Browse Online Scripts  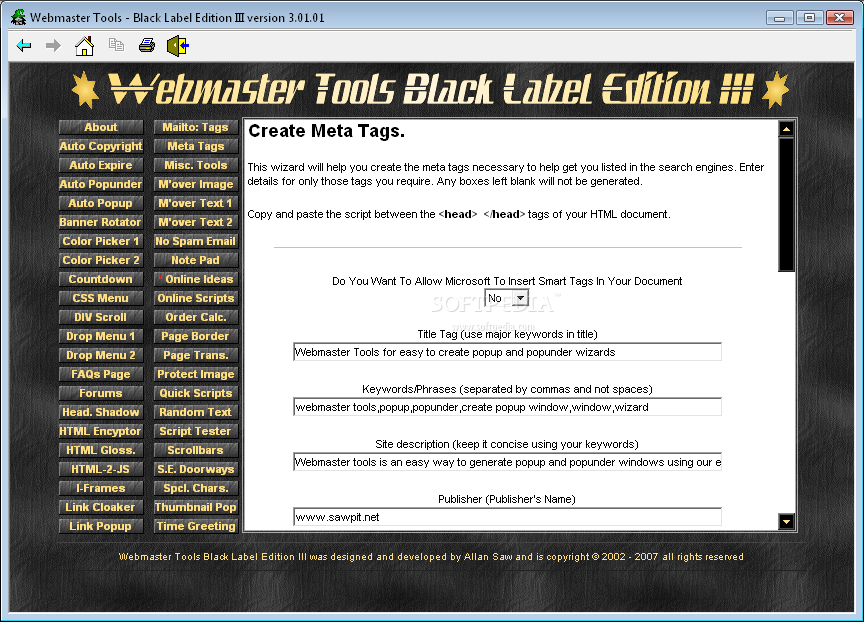point(196,298)
